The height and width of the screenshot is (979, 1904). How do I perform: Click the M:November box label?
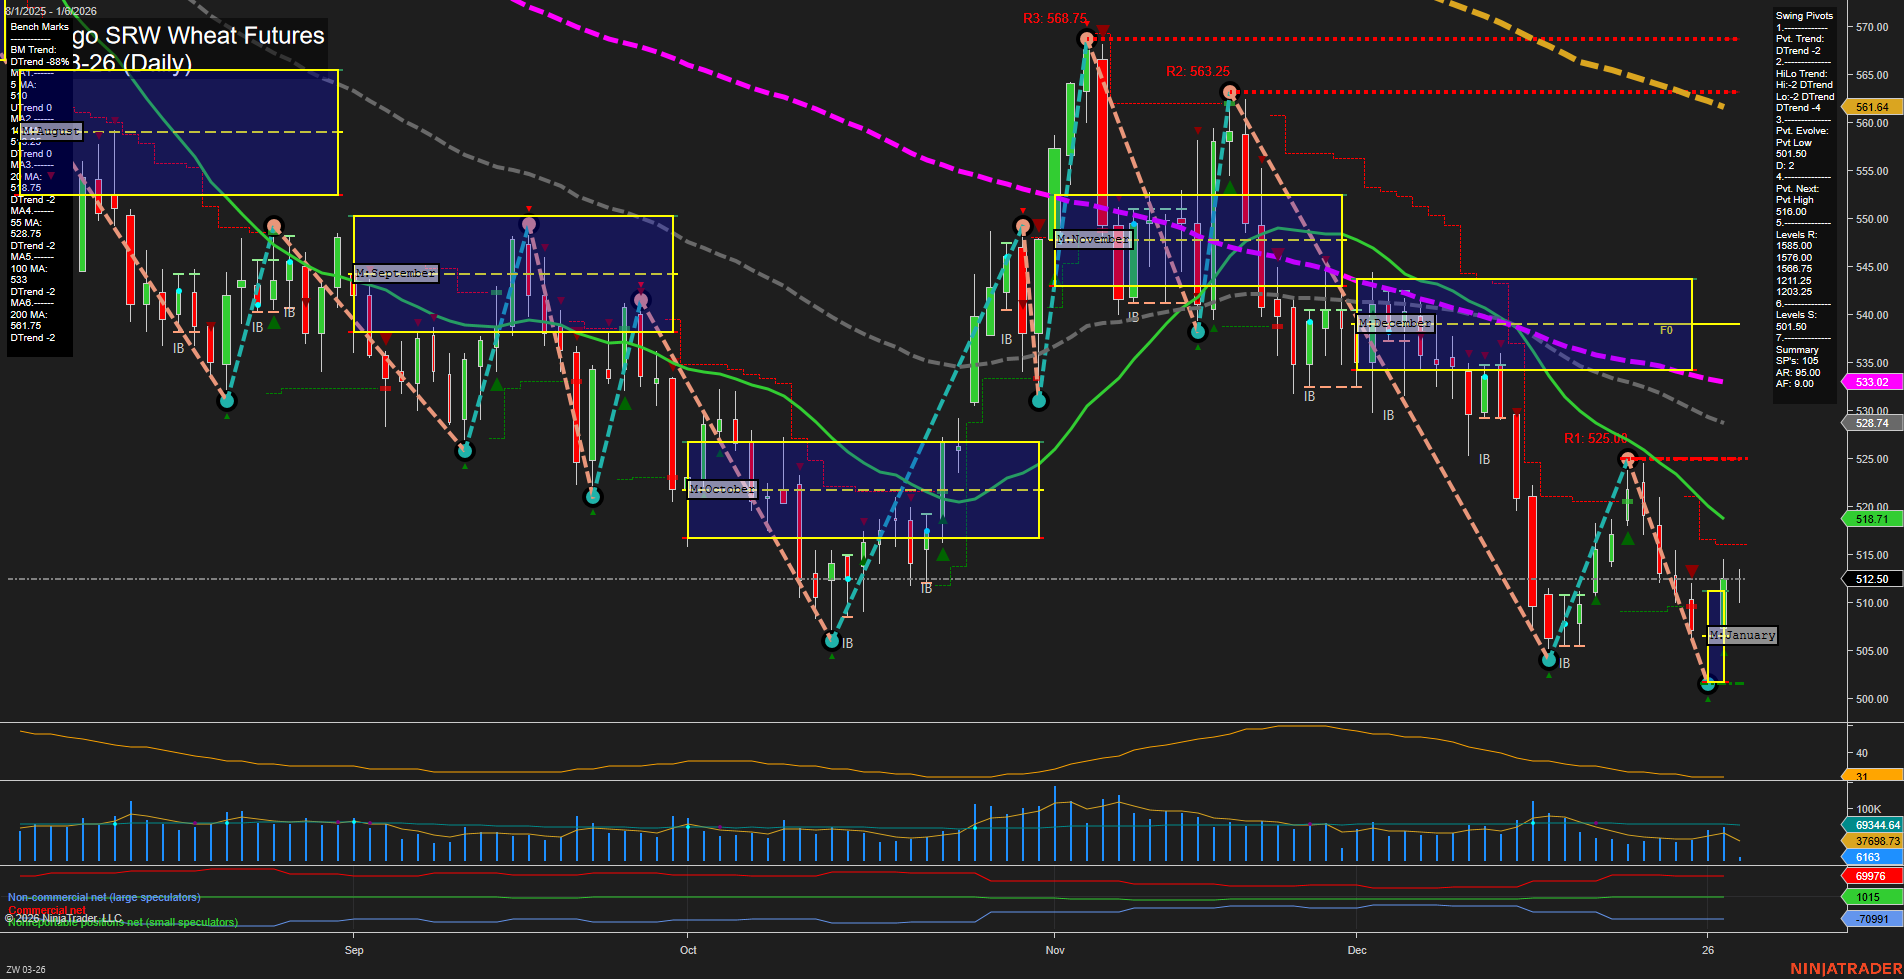1093,239
